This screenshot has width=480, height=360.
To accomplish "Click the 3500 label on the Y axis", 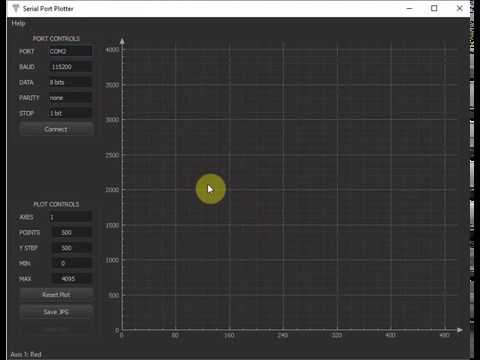I will coord(112,85).
